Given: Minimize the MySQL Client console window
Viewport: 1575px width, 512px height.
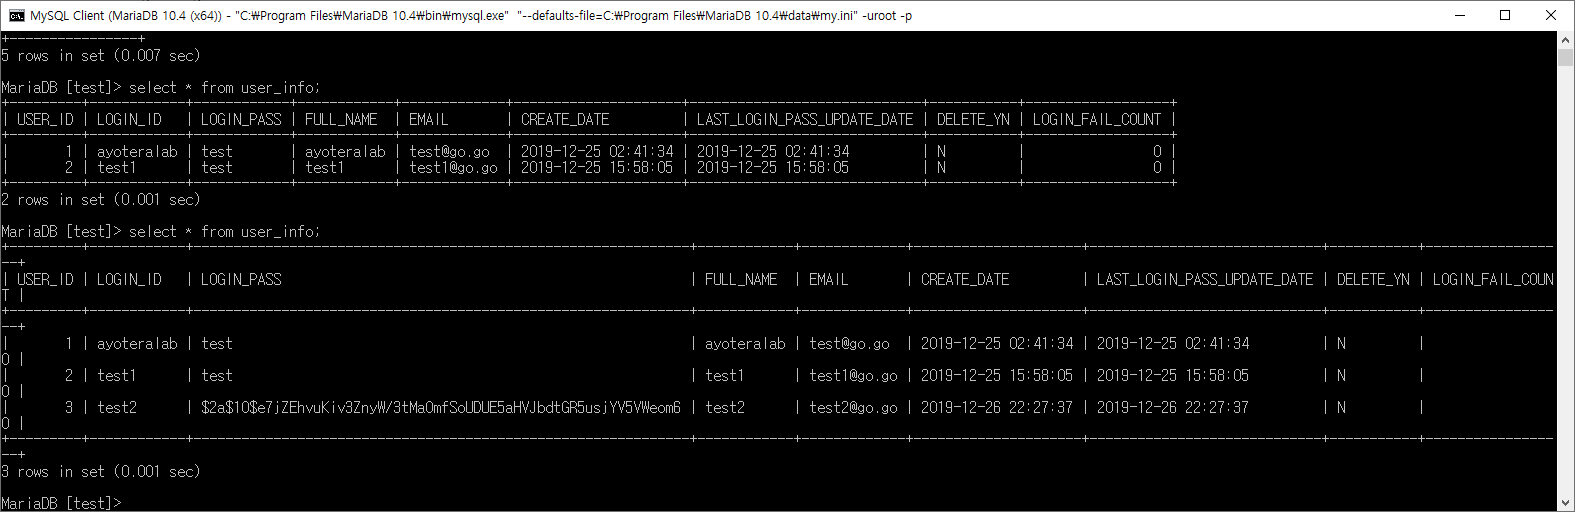Looking at the screenshot, I should [x=1459, y=15].
